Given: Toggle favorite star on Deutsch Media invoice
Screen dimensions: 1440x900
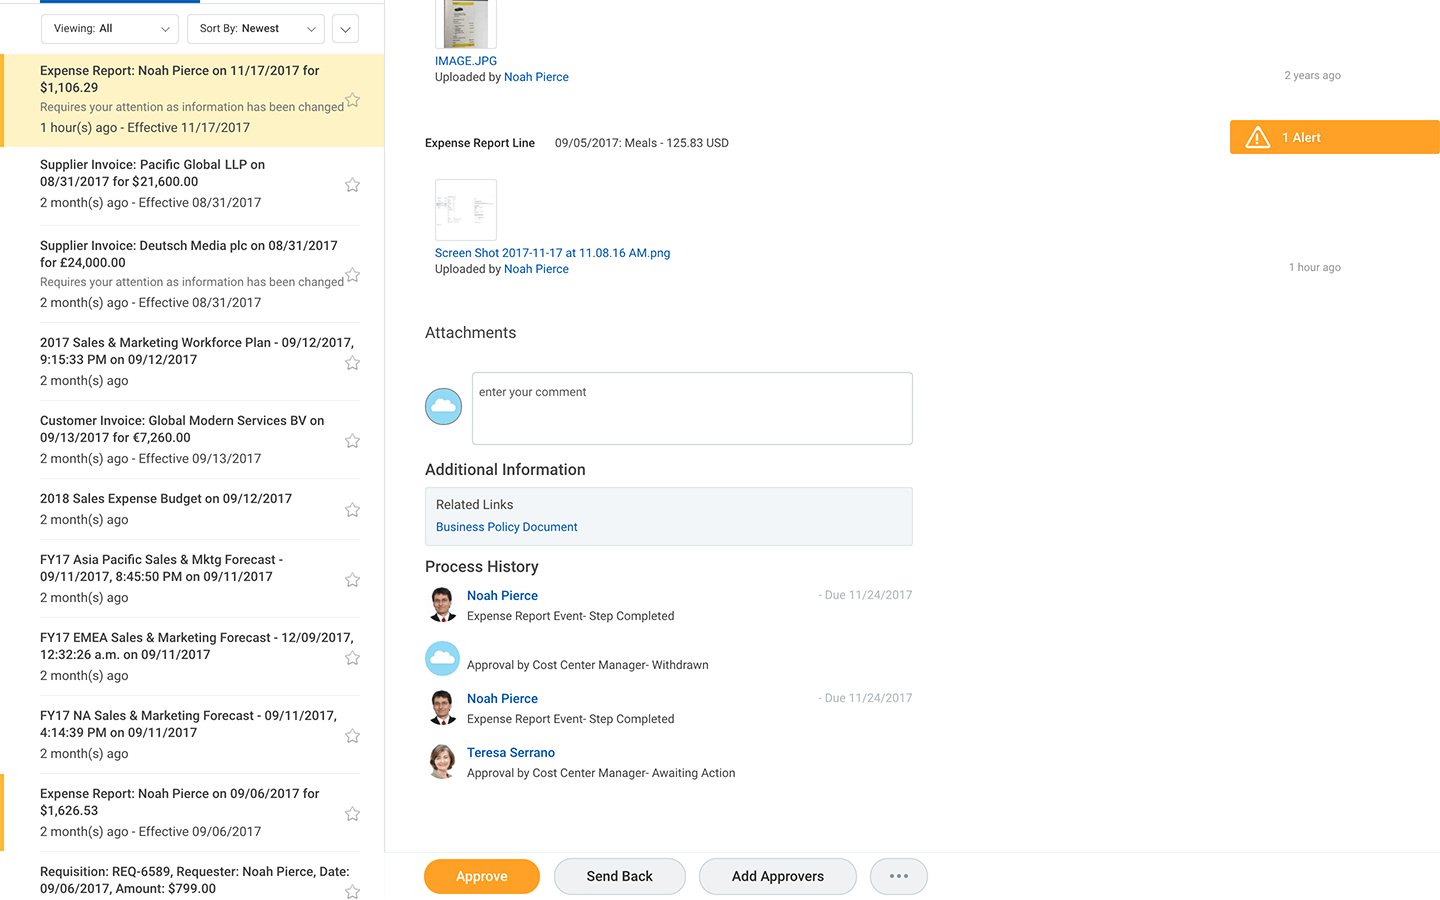Looking at the screenshot, I should pos(352,275).
